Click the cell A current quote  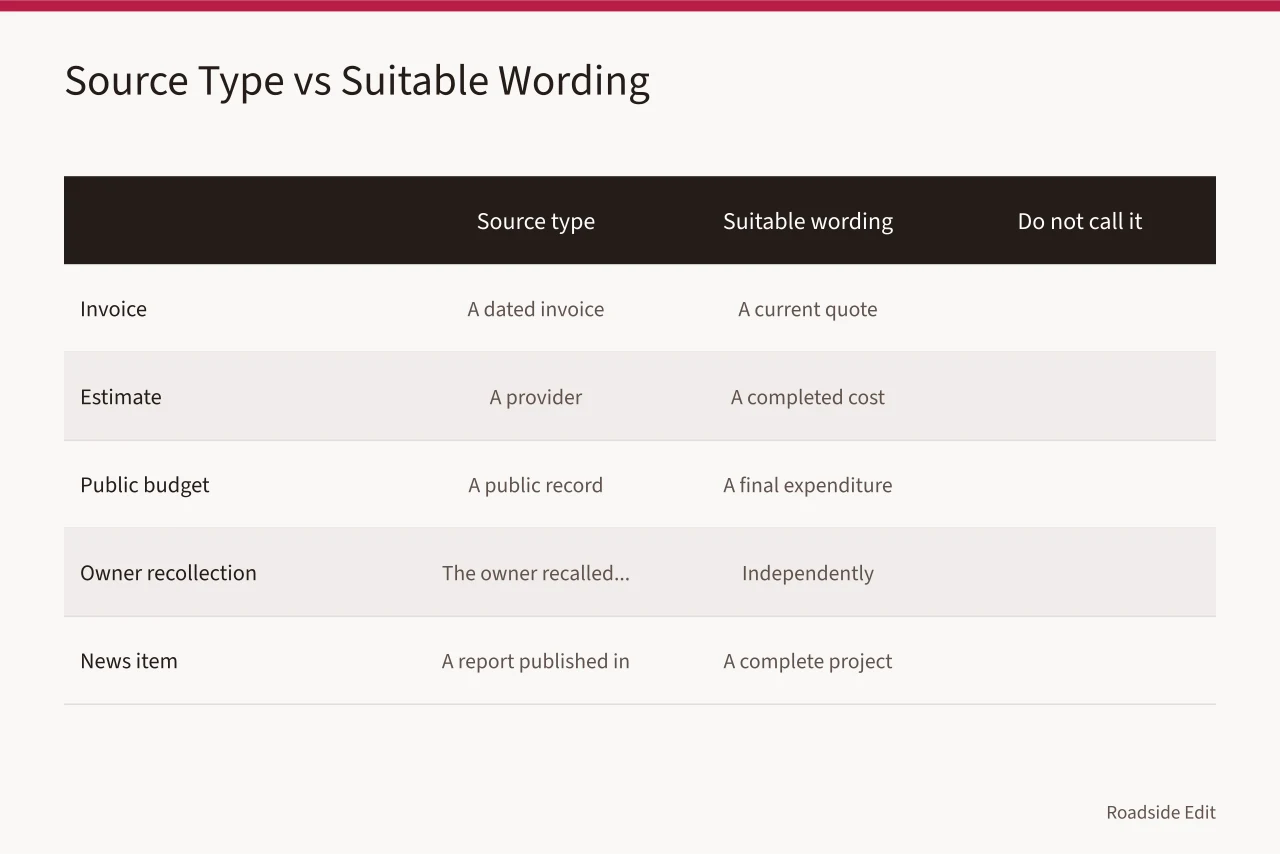point(808,309)
